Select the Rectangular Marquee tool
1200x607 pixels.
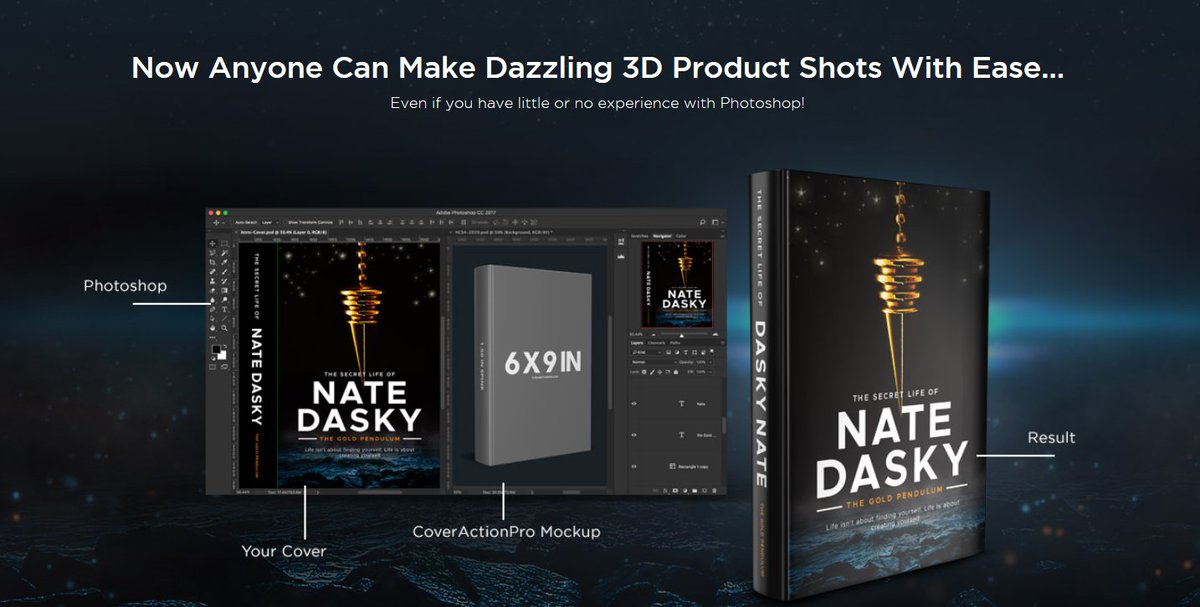click(x=224, y=243)
